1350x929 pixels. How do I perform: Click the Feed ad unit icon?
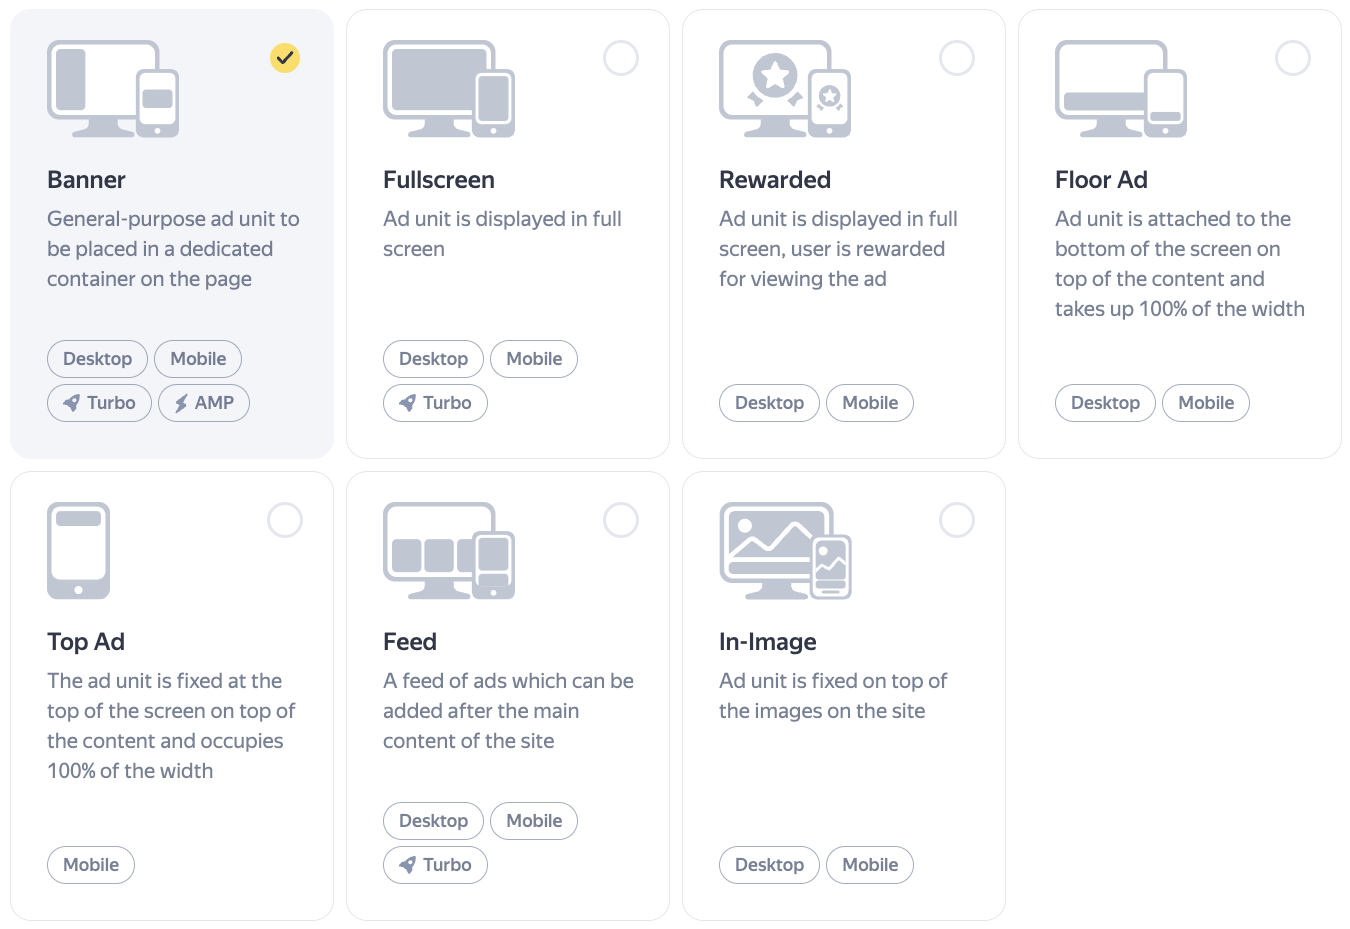(x=449, y=551)
